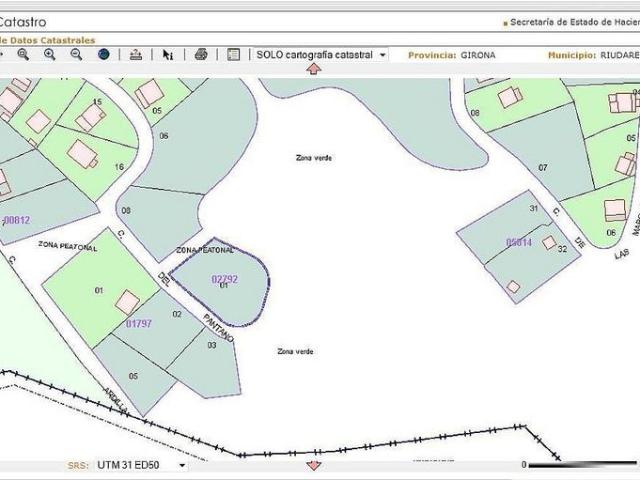Image resolution: width=640 pixels, height=480 pixels.
Task: Click the Municipio RIUDARENES value
Action: 620,55
